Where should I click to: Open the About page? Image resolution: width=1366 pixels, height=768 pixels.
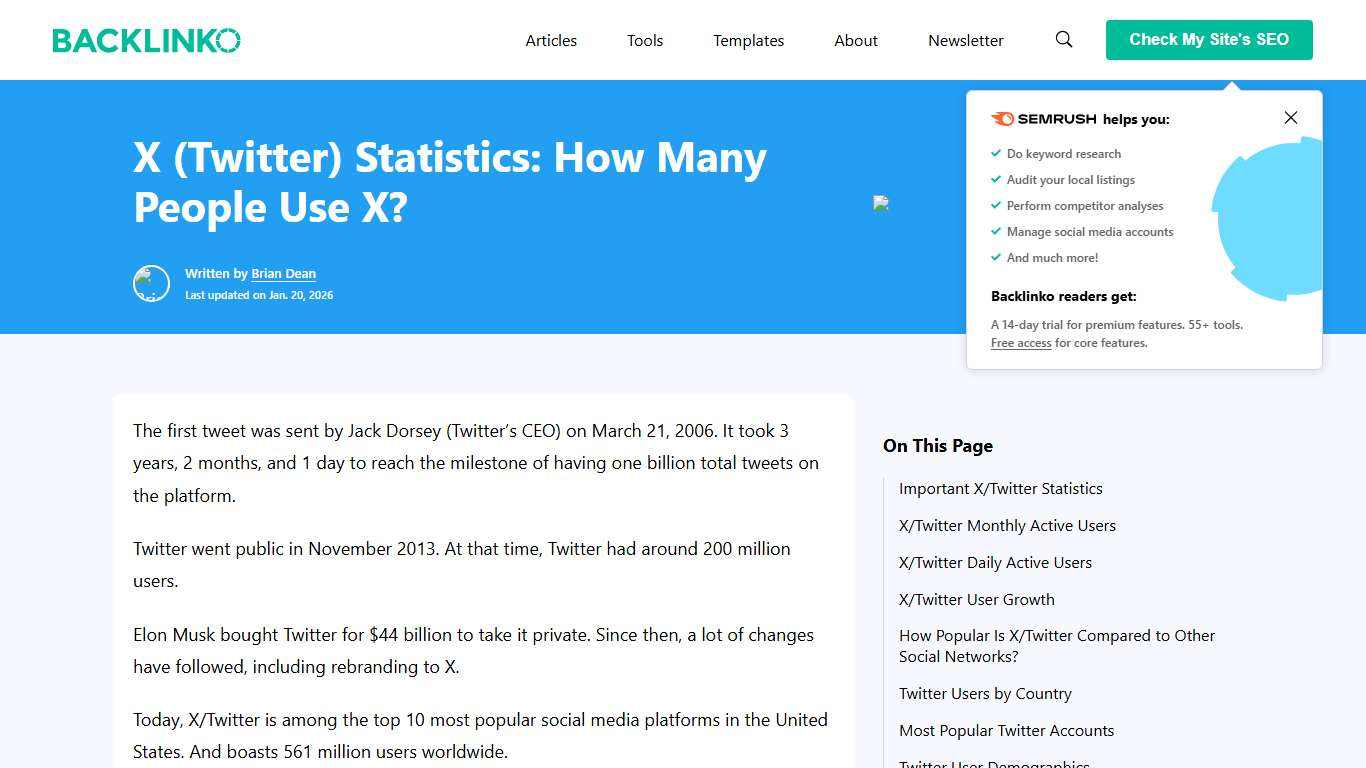tap(855, 40)
